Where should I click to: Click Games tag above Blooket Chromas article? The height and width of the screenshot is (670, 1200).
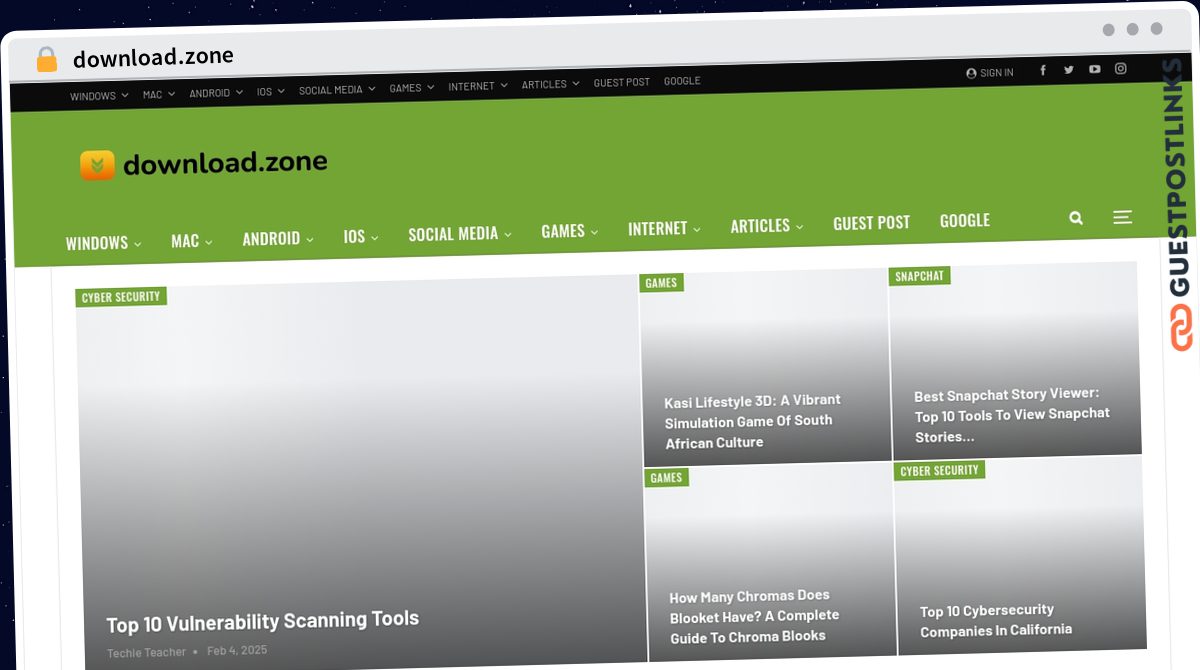pos(666,478)
